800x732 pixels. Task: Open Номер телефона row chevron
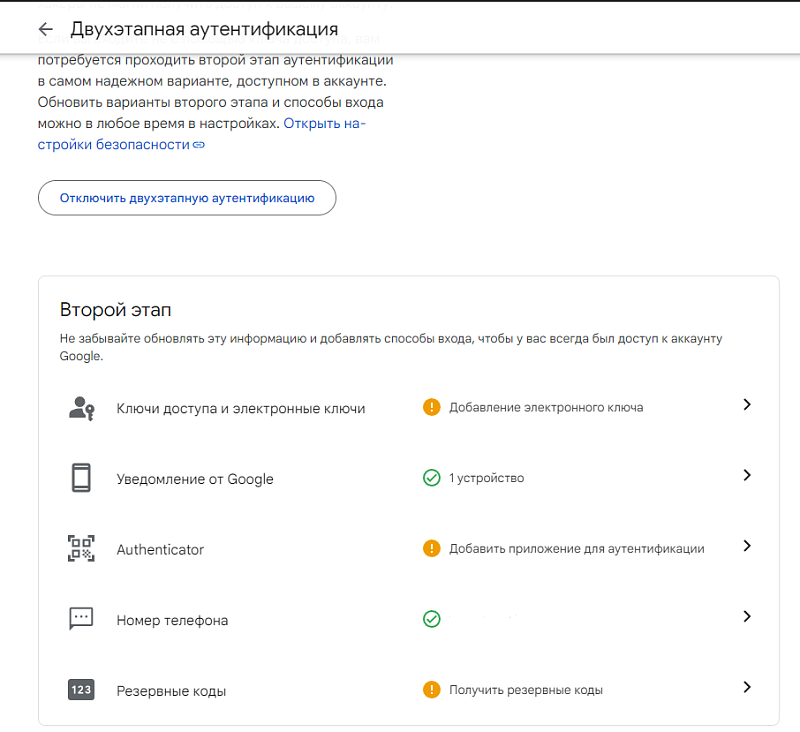[x=746, y=617]
